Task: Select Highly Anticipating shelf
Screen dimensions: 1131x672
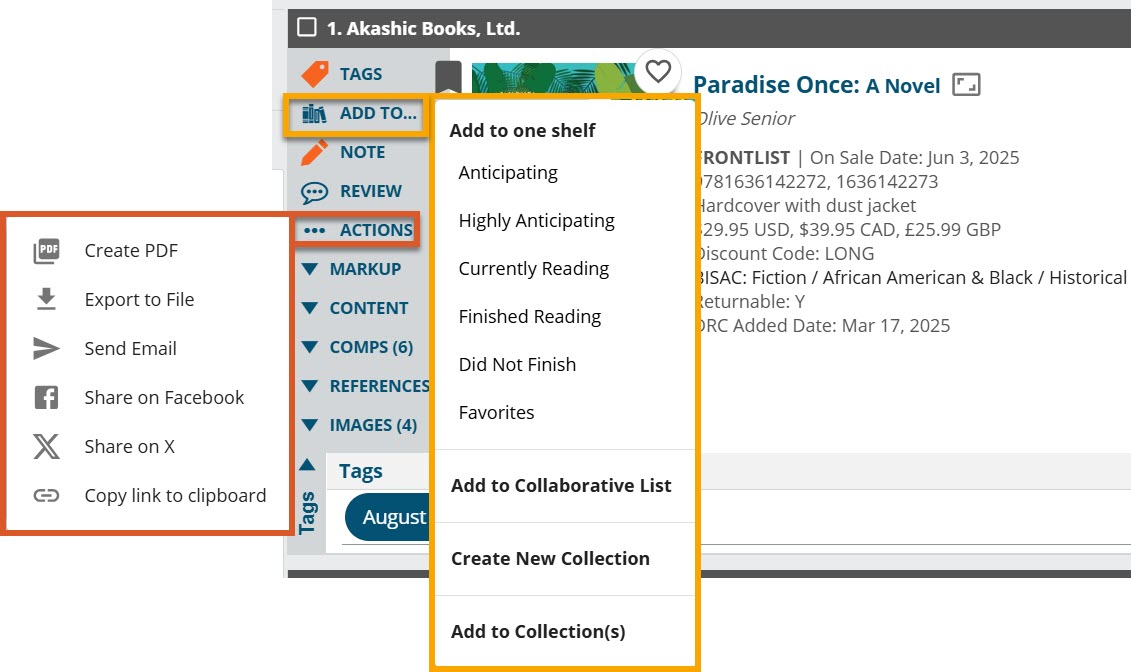Action: [x=536, y=221]
